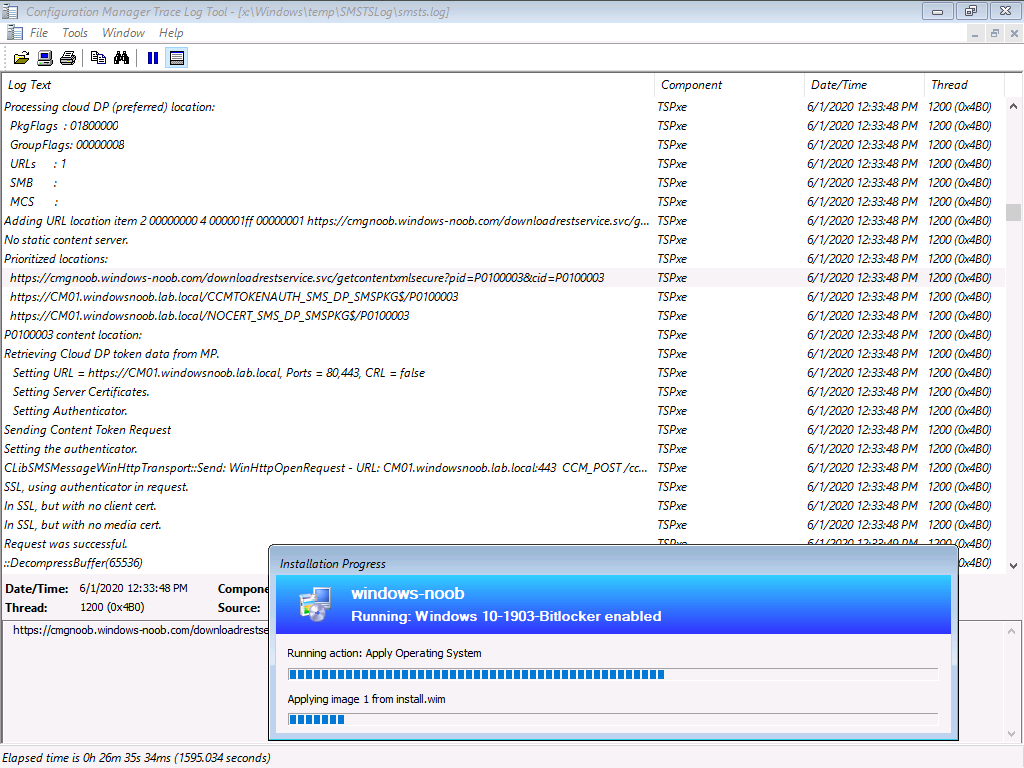
Task: Click the Date/Time value in details pane
Action: 133,588
